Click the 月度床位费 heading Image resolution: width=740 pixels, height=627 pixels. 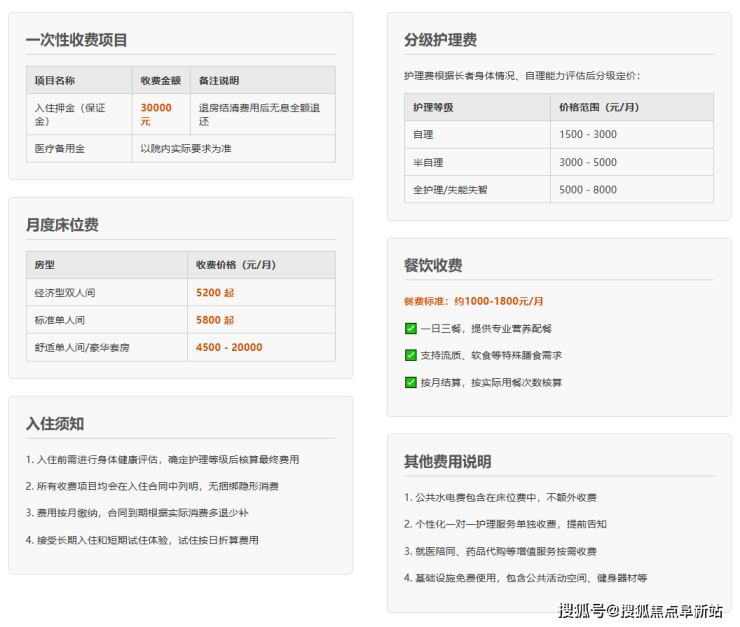click(x=62, y=225)
